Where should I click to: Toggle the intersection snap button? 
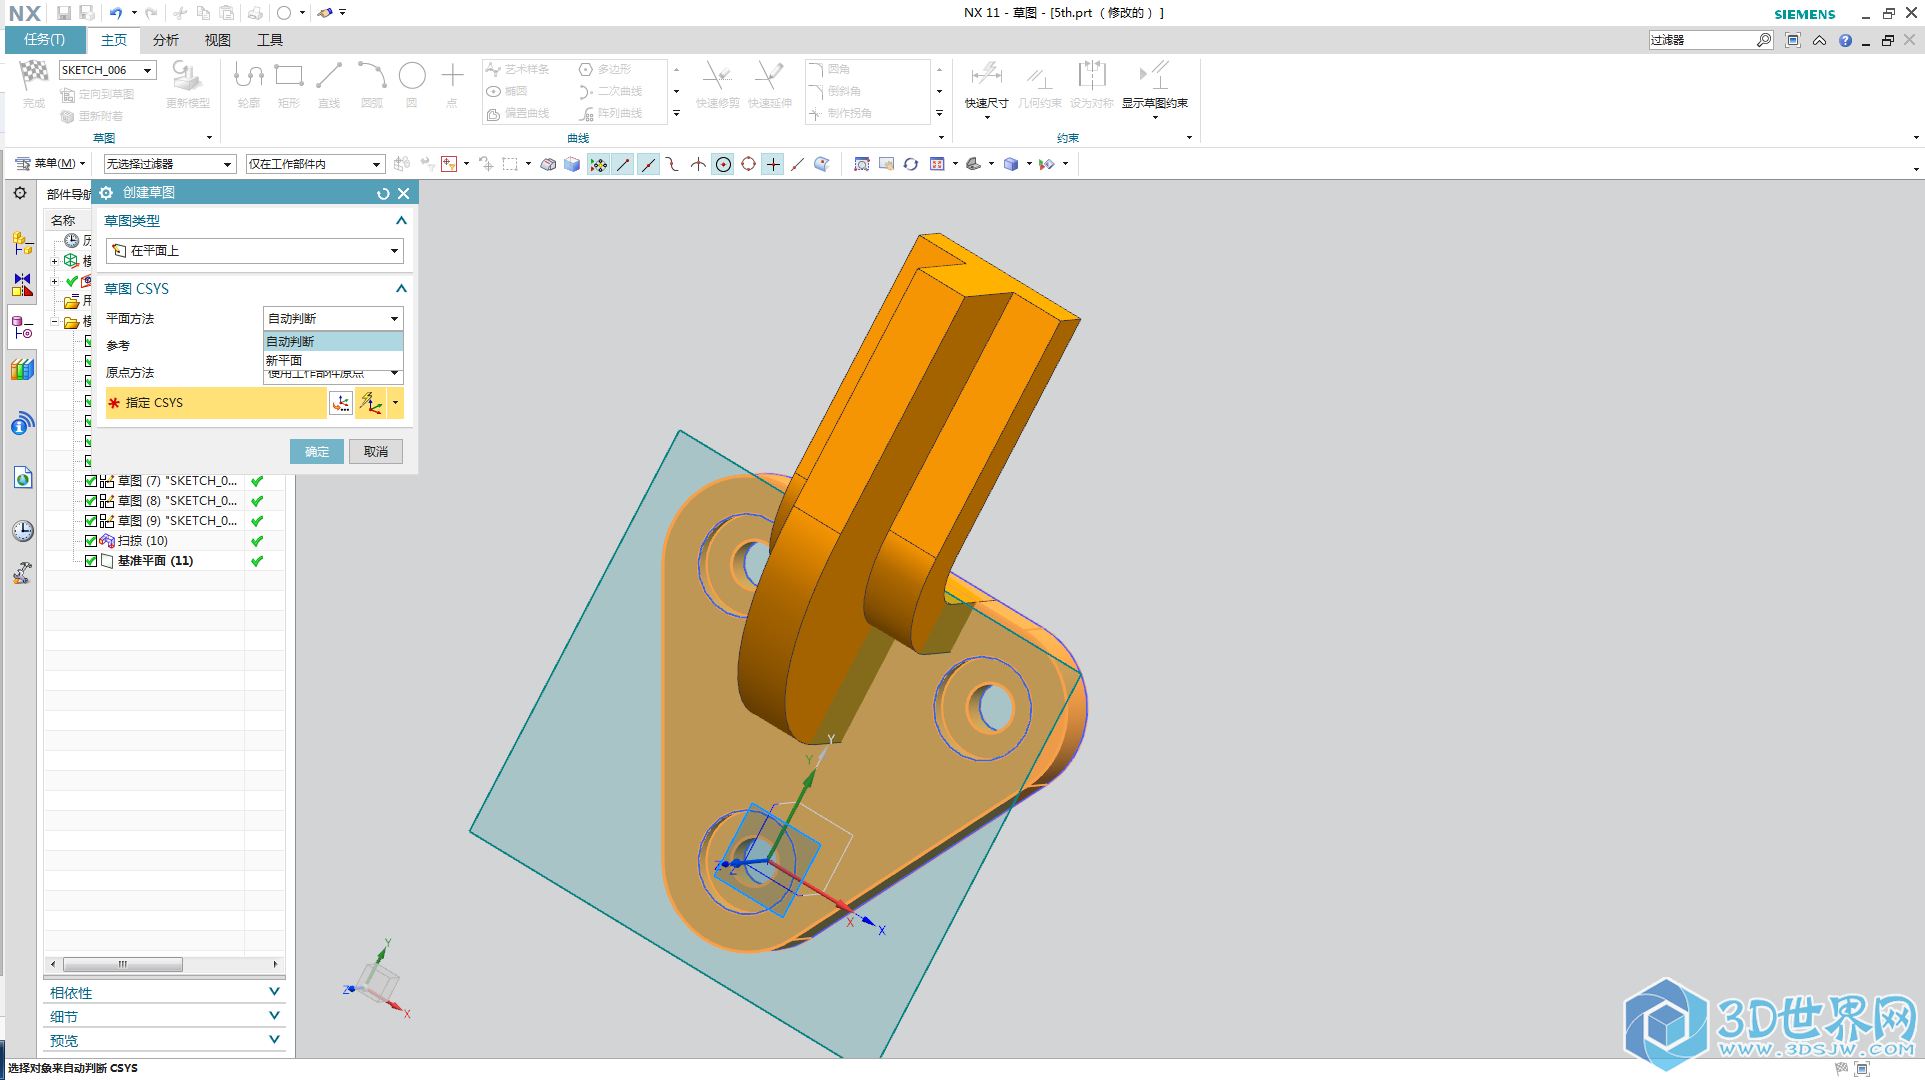click(698, 164)
